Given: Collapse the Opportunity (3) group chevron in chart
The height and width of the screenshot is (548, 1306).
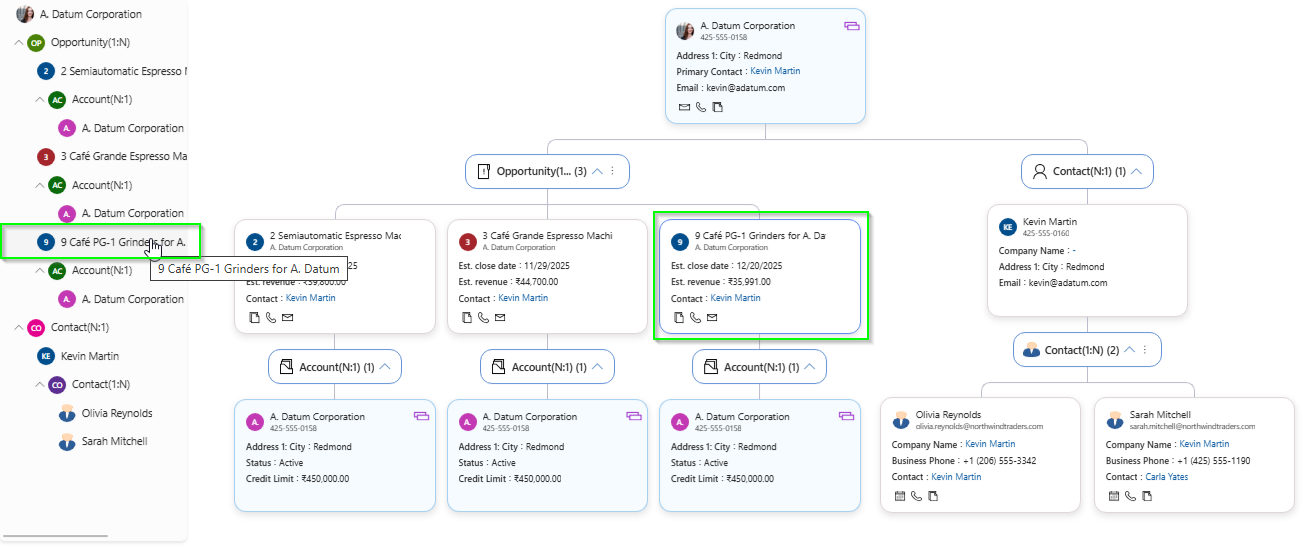Looking at the screenshot, I should [597, 171].
